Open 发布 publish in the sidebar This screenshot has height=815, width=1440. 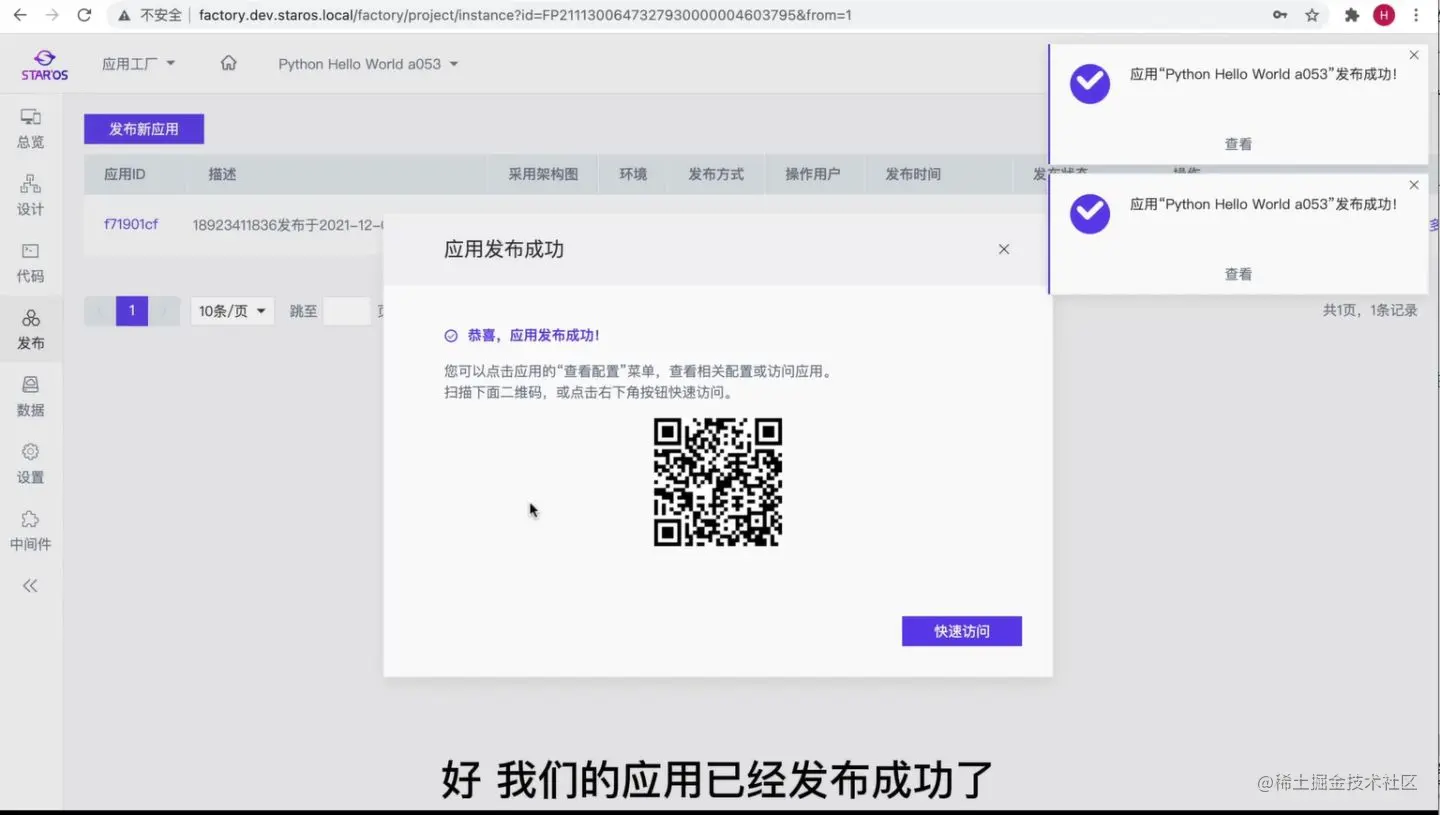(x=31, y=329)
